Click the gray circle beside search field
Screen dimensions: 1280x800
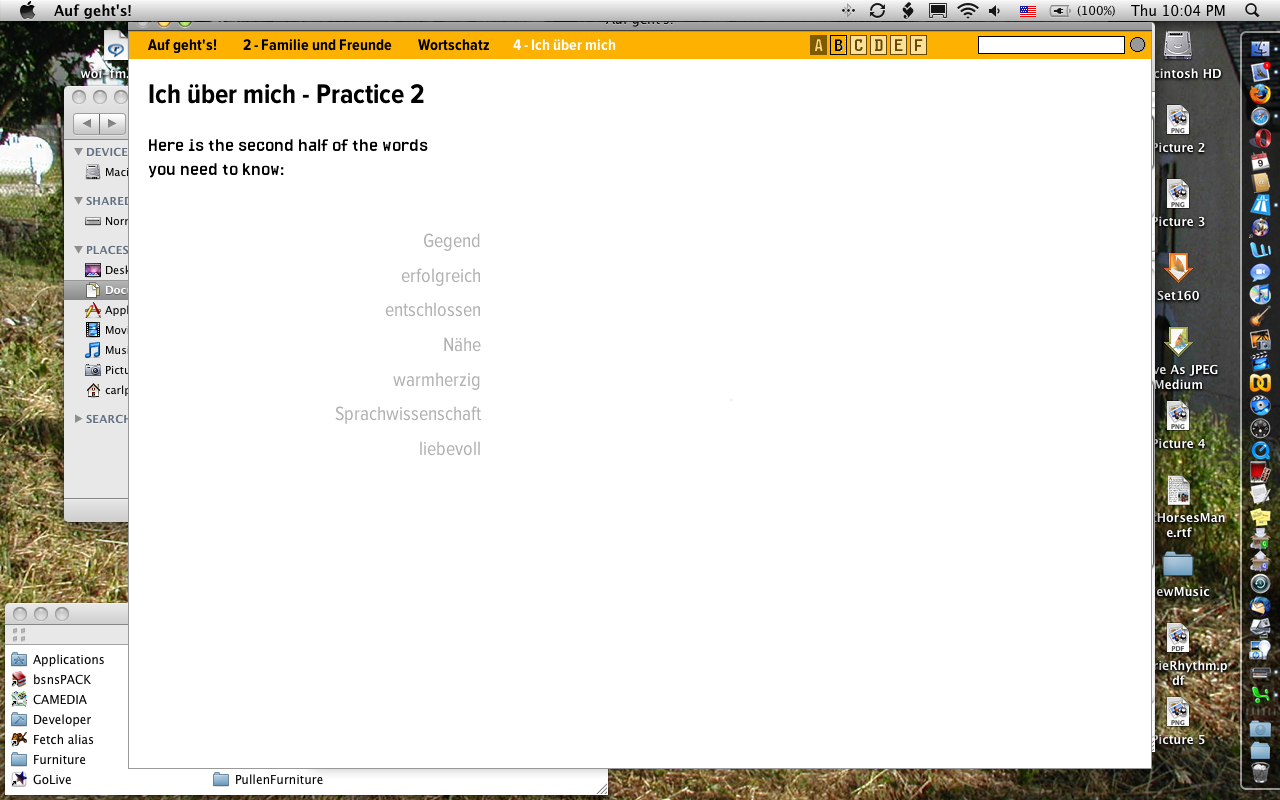point(1137,45)
